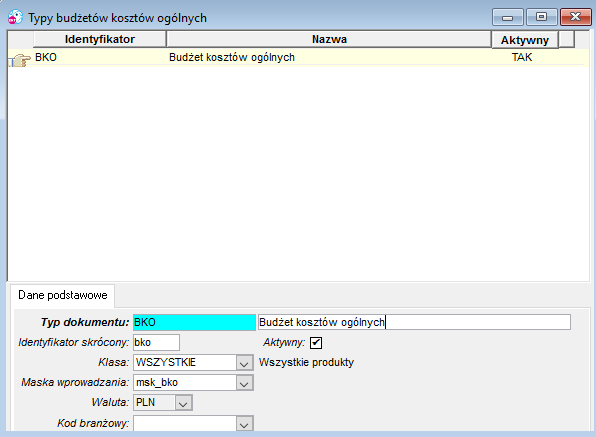Sort by the Aktywny column header
This screenshot has width=596, height=437.
pyautogui.click(x=525, y=40)
